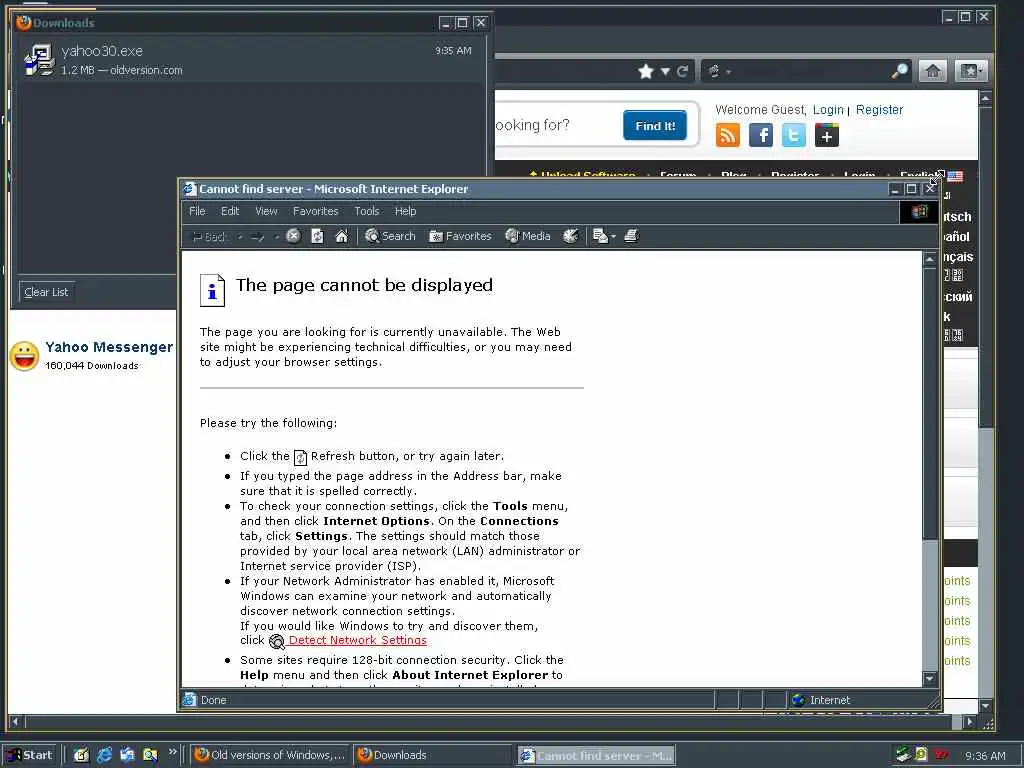Click Clear List in Downloads window

point(46,292)
